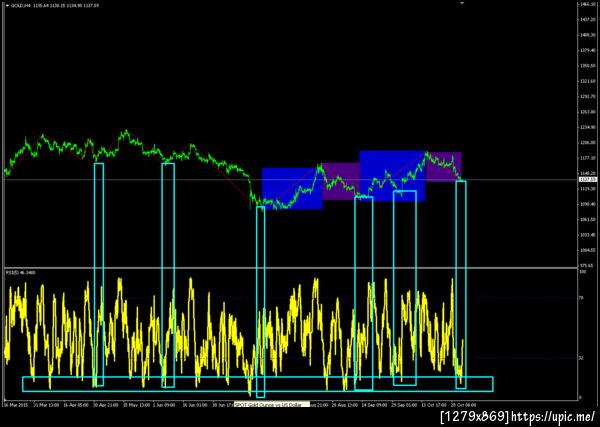
Task: Click the 29 Sep 01:00 time label
Action: (404, 405)
